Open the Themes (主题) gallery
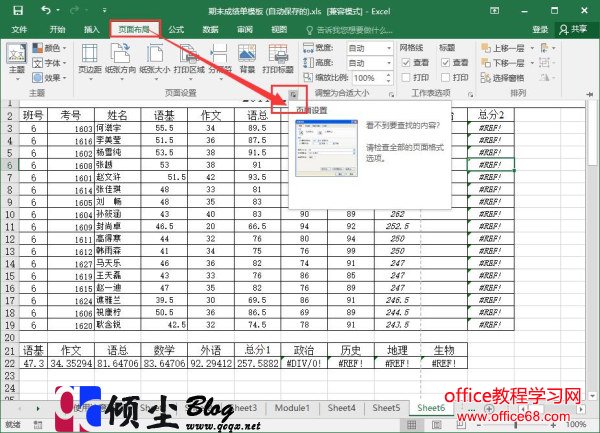The width and height of the screenshot is (600, 433). [16, 61]
